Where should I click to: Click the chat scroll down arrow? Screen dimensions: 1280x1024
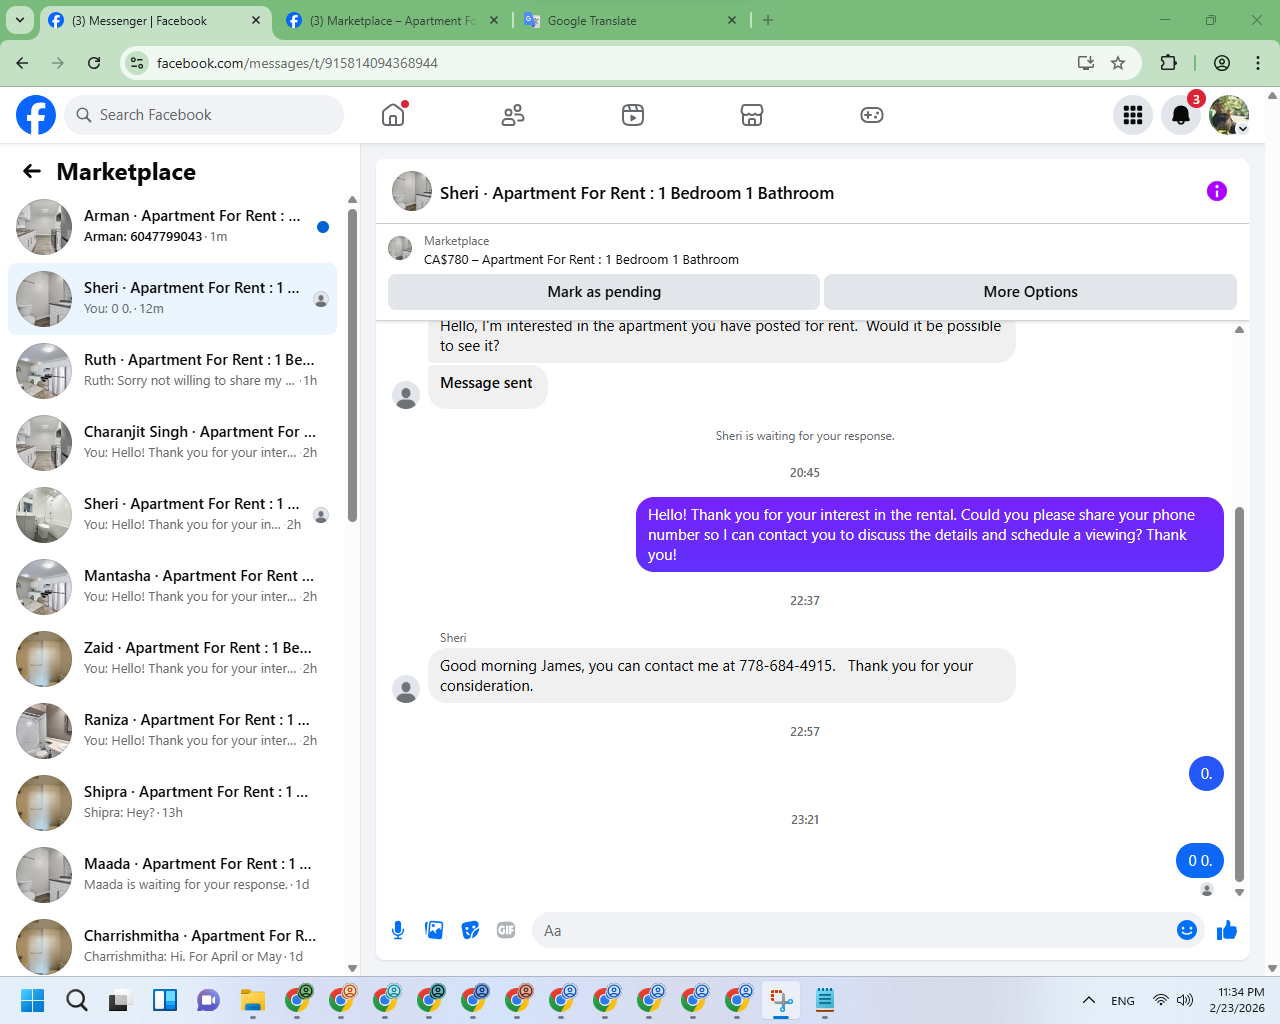coord(1240,892)
